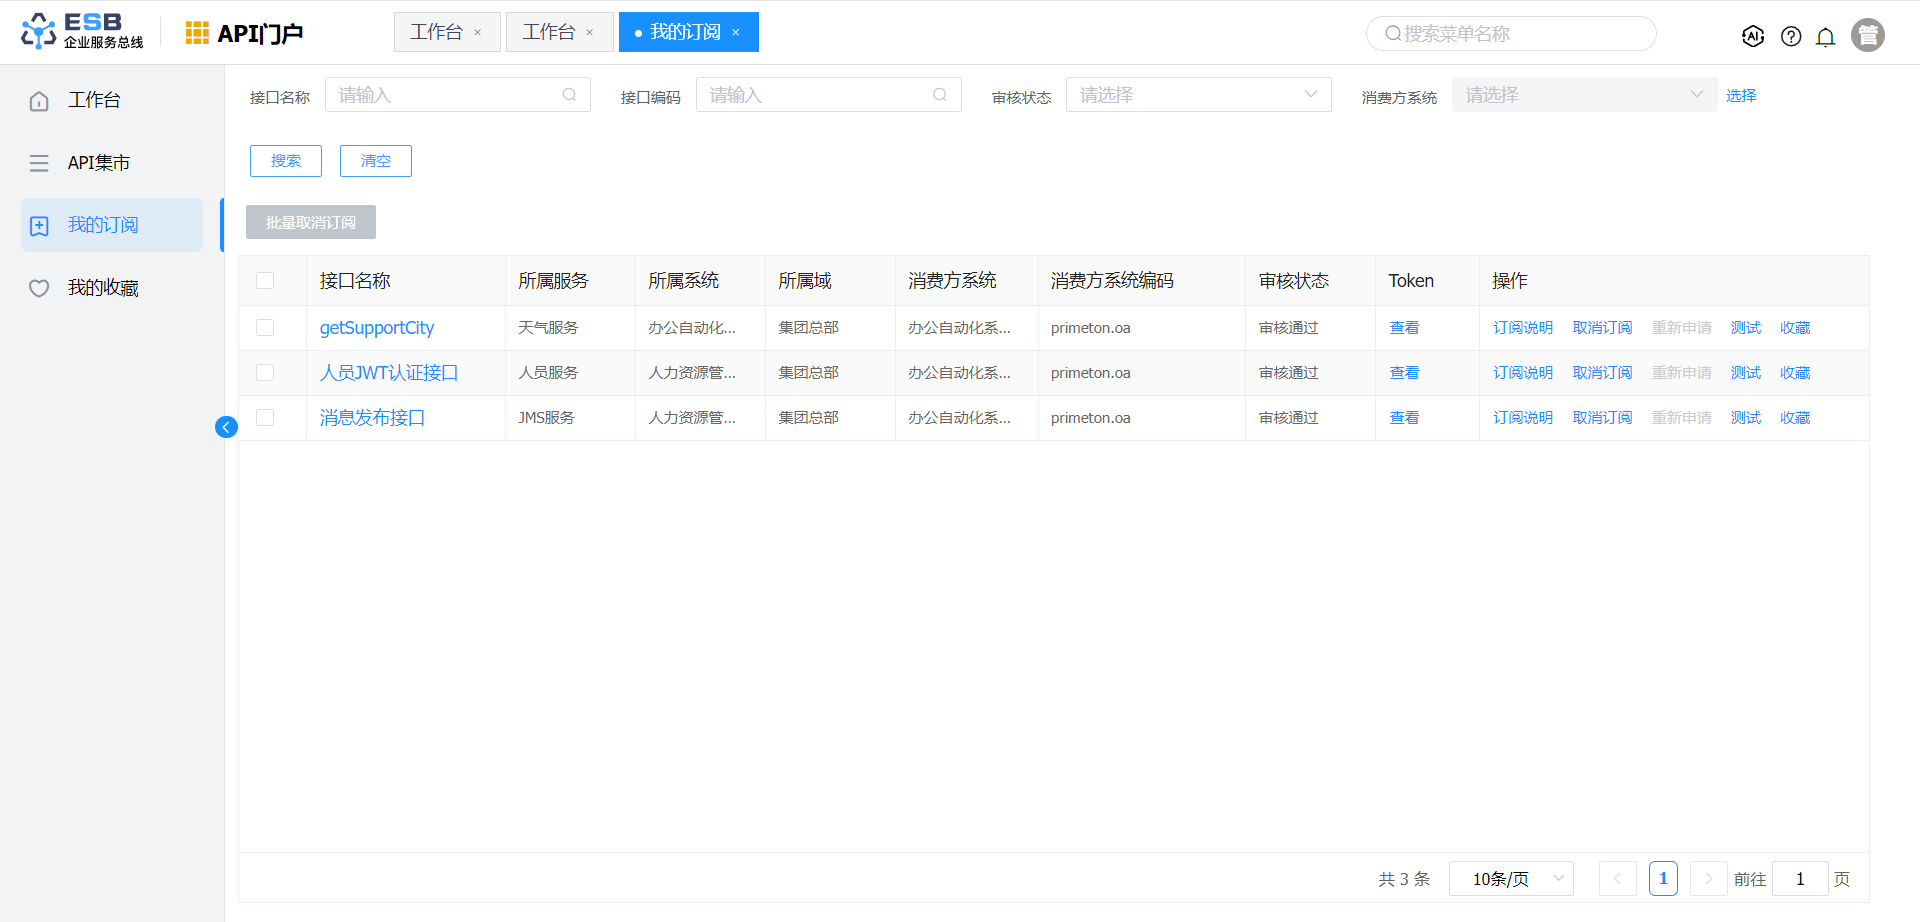The width and height of the screenshot is (1920, 922).
Task: Toggle the select-all header checkbox
Action: (265, 281)
